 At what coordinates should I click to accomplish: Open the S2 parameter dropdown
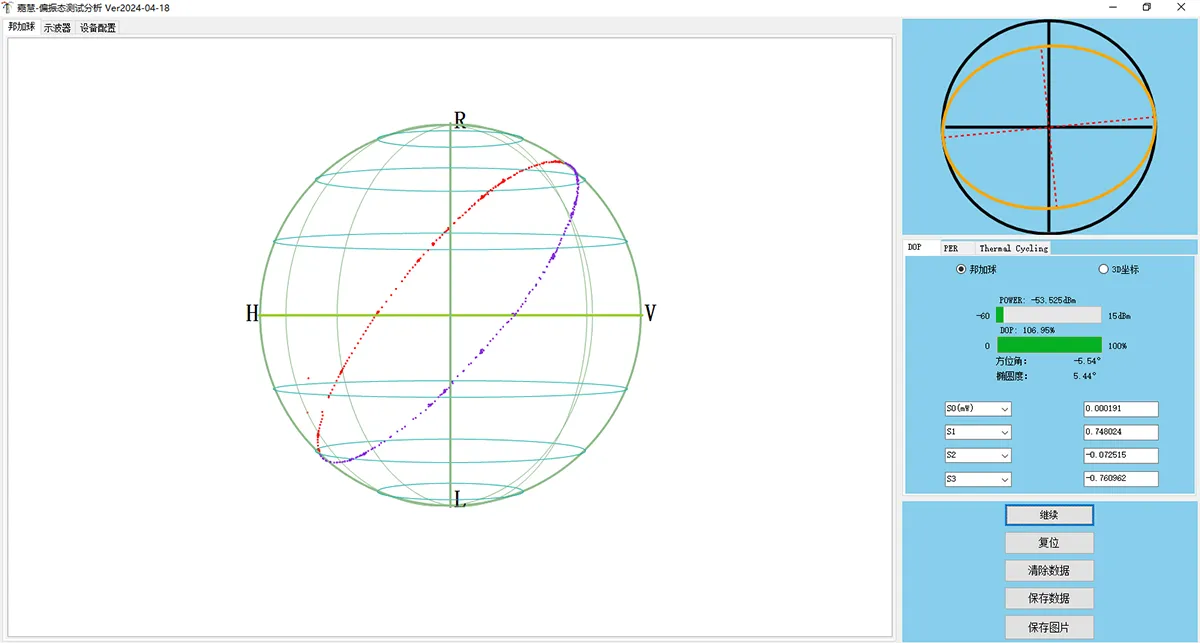(x=978, y=456)
